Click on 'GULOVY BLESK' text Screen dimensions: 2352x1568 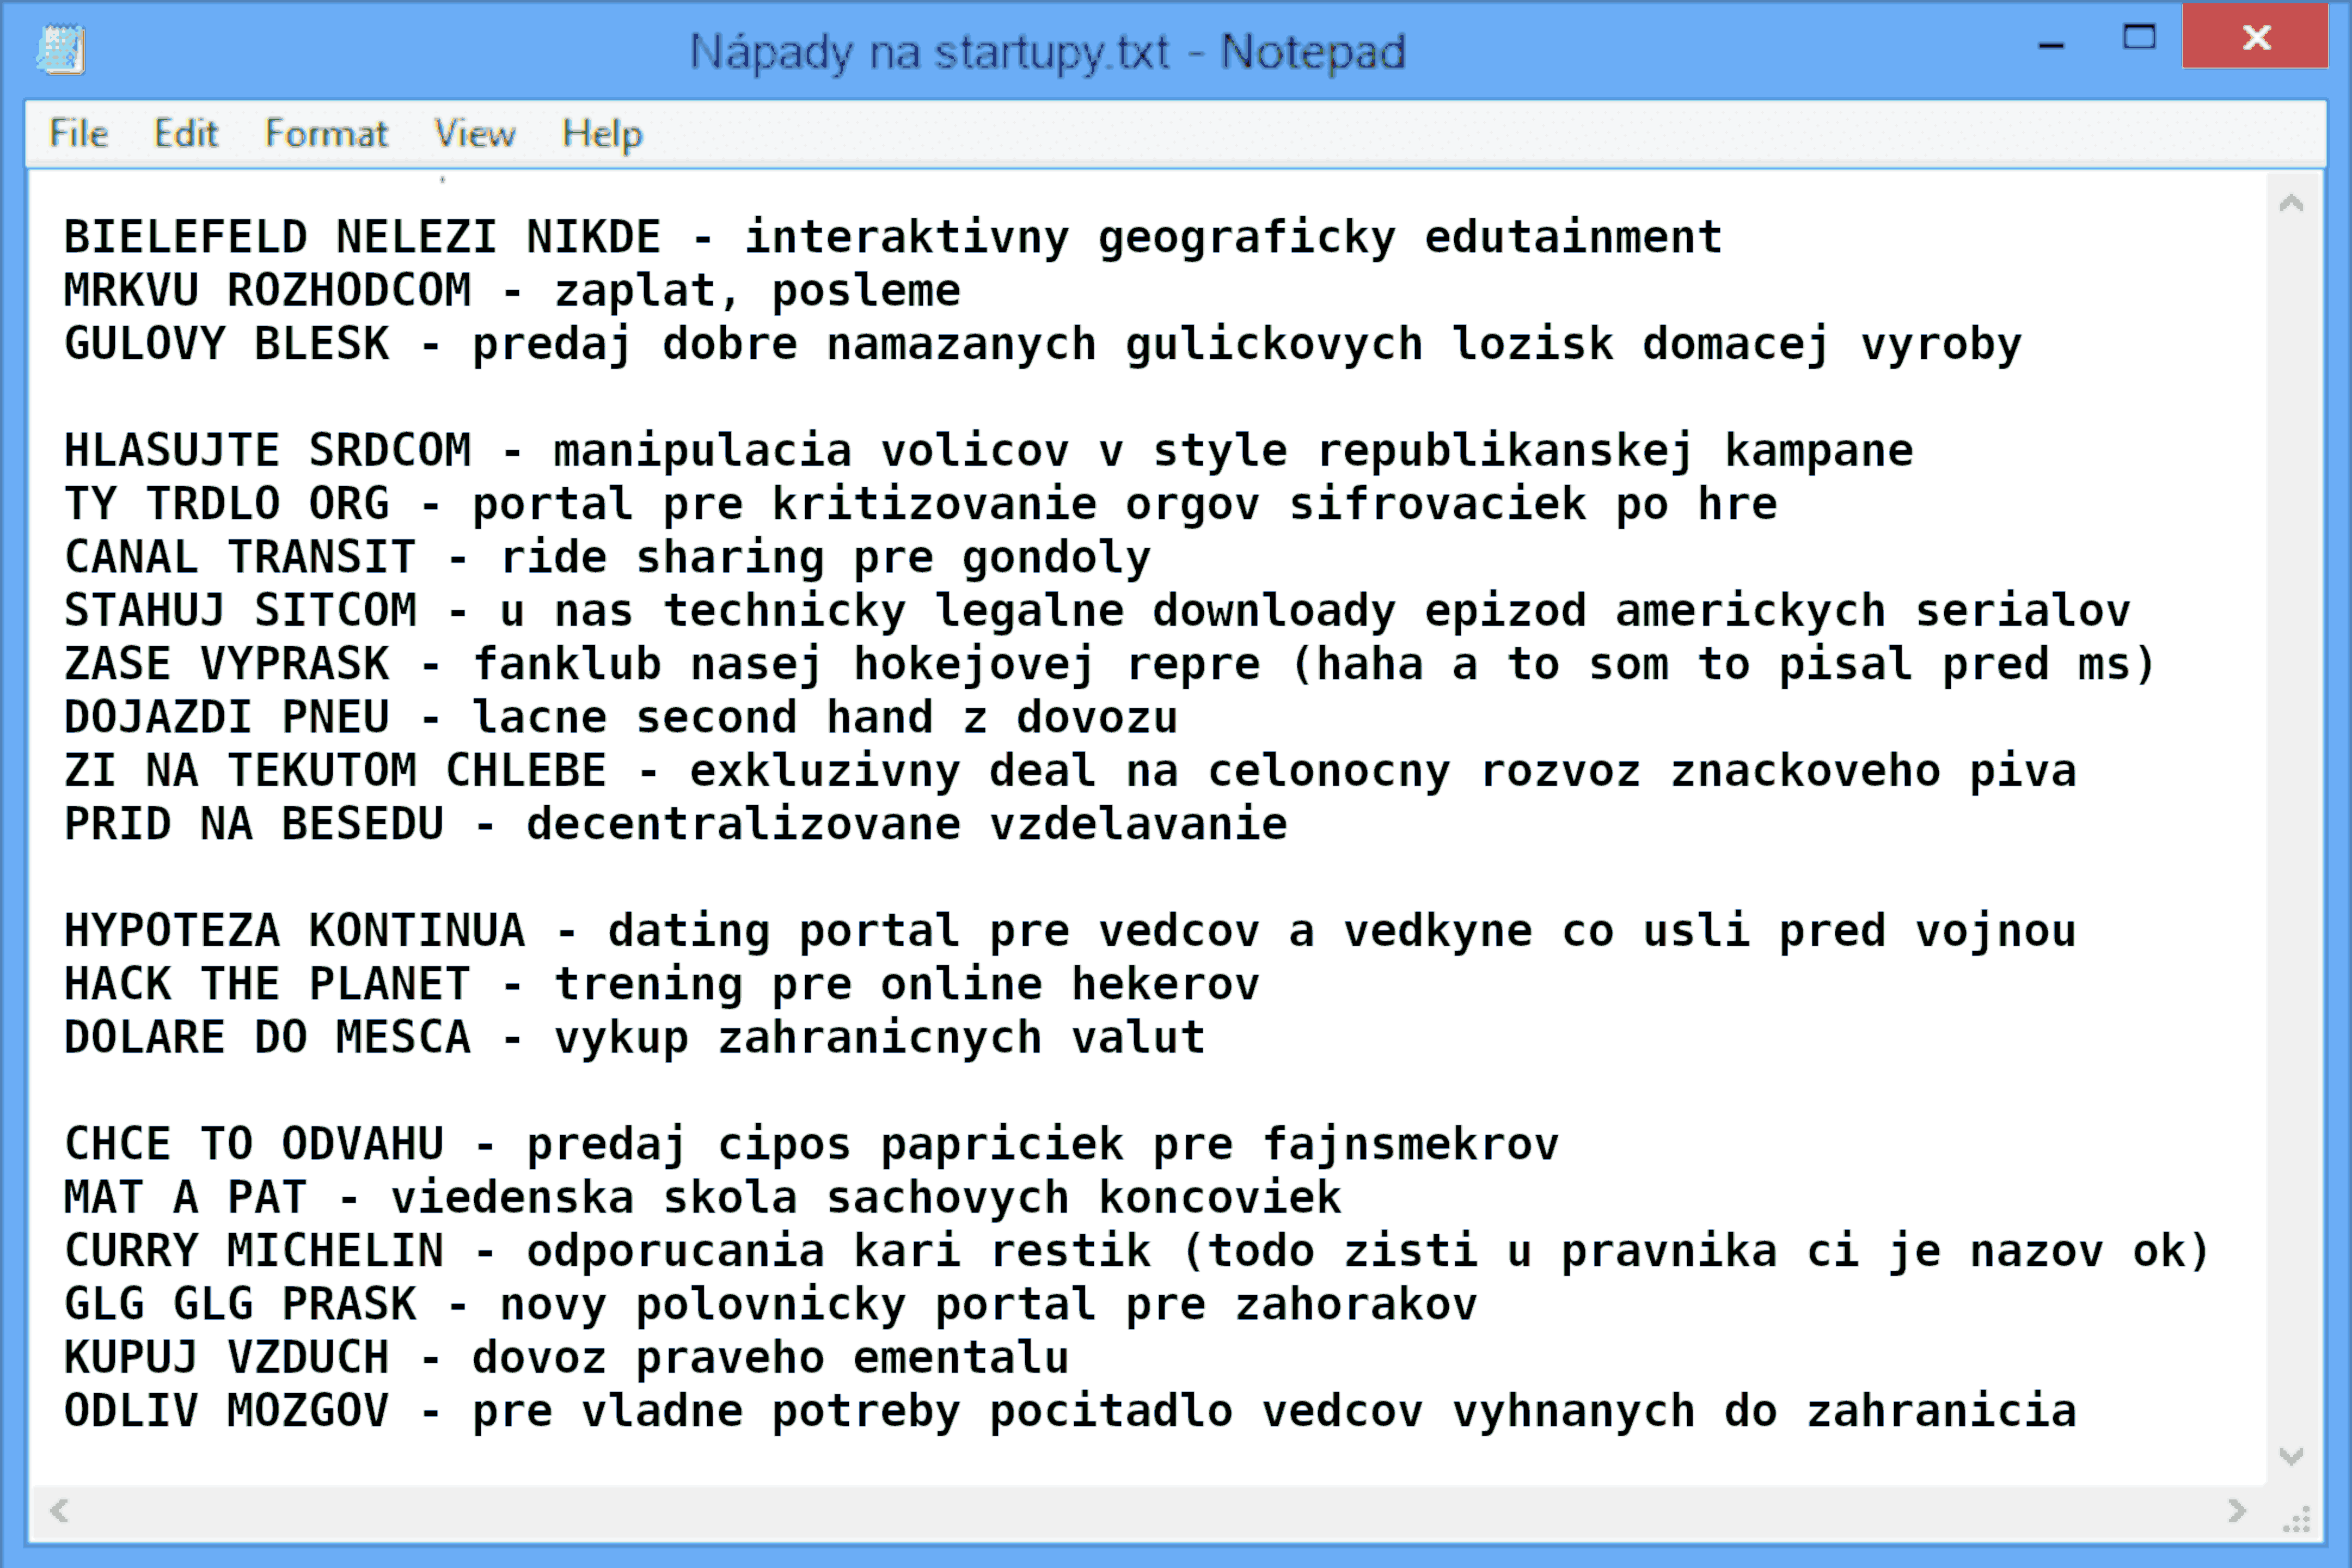click(x=226, y=344)
